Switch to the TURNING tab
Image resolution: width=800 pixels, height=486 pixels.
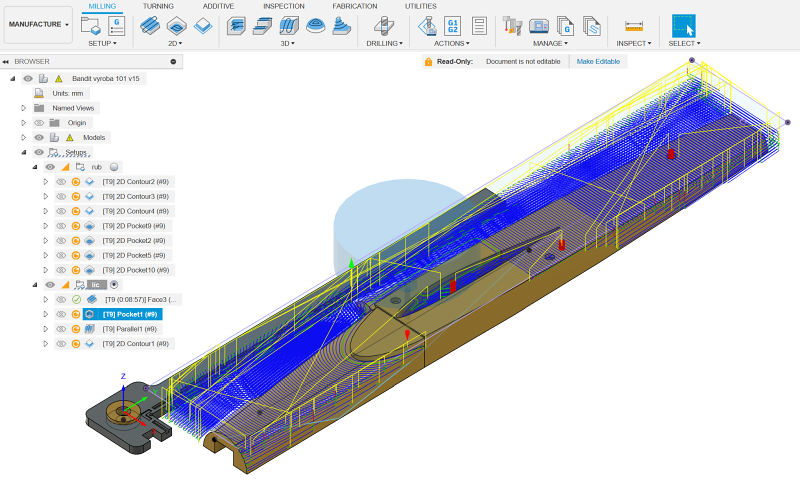click(158, 6)
